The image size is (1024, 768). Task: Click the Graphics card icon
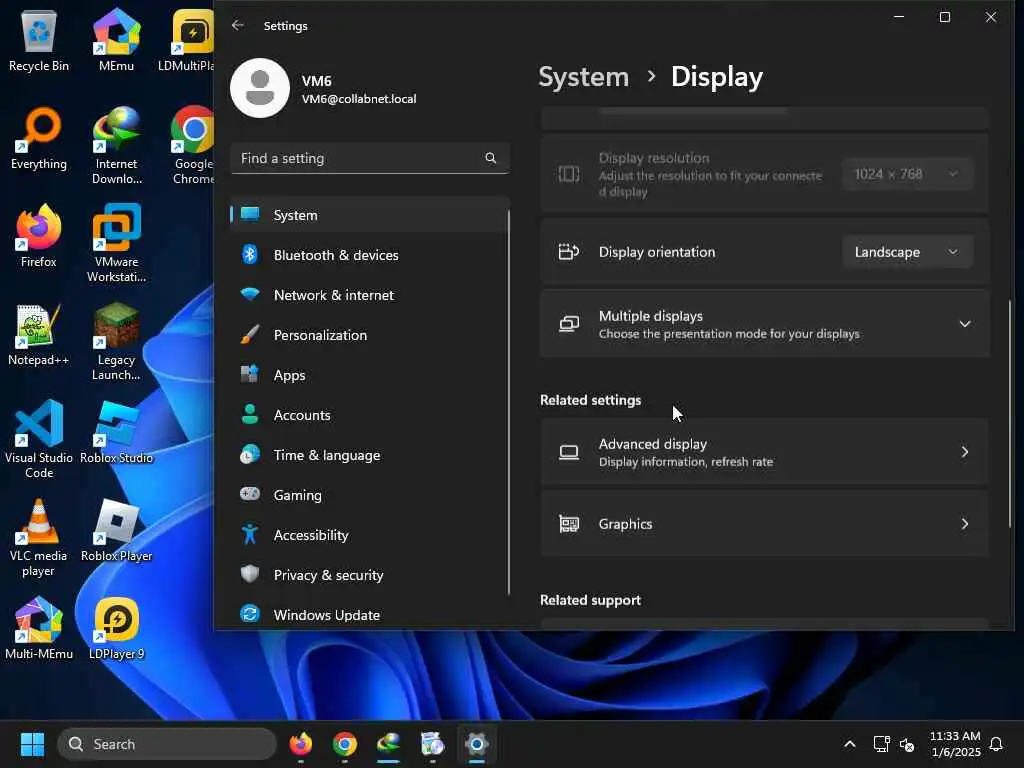point(569,524)
